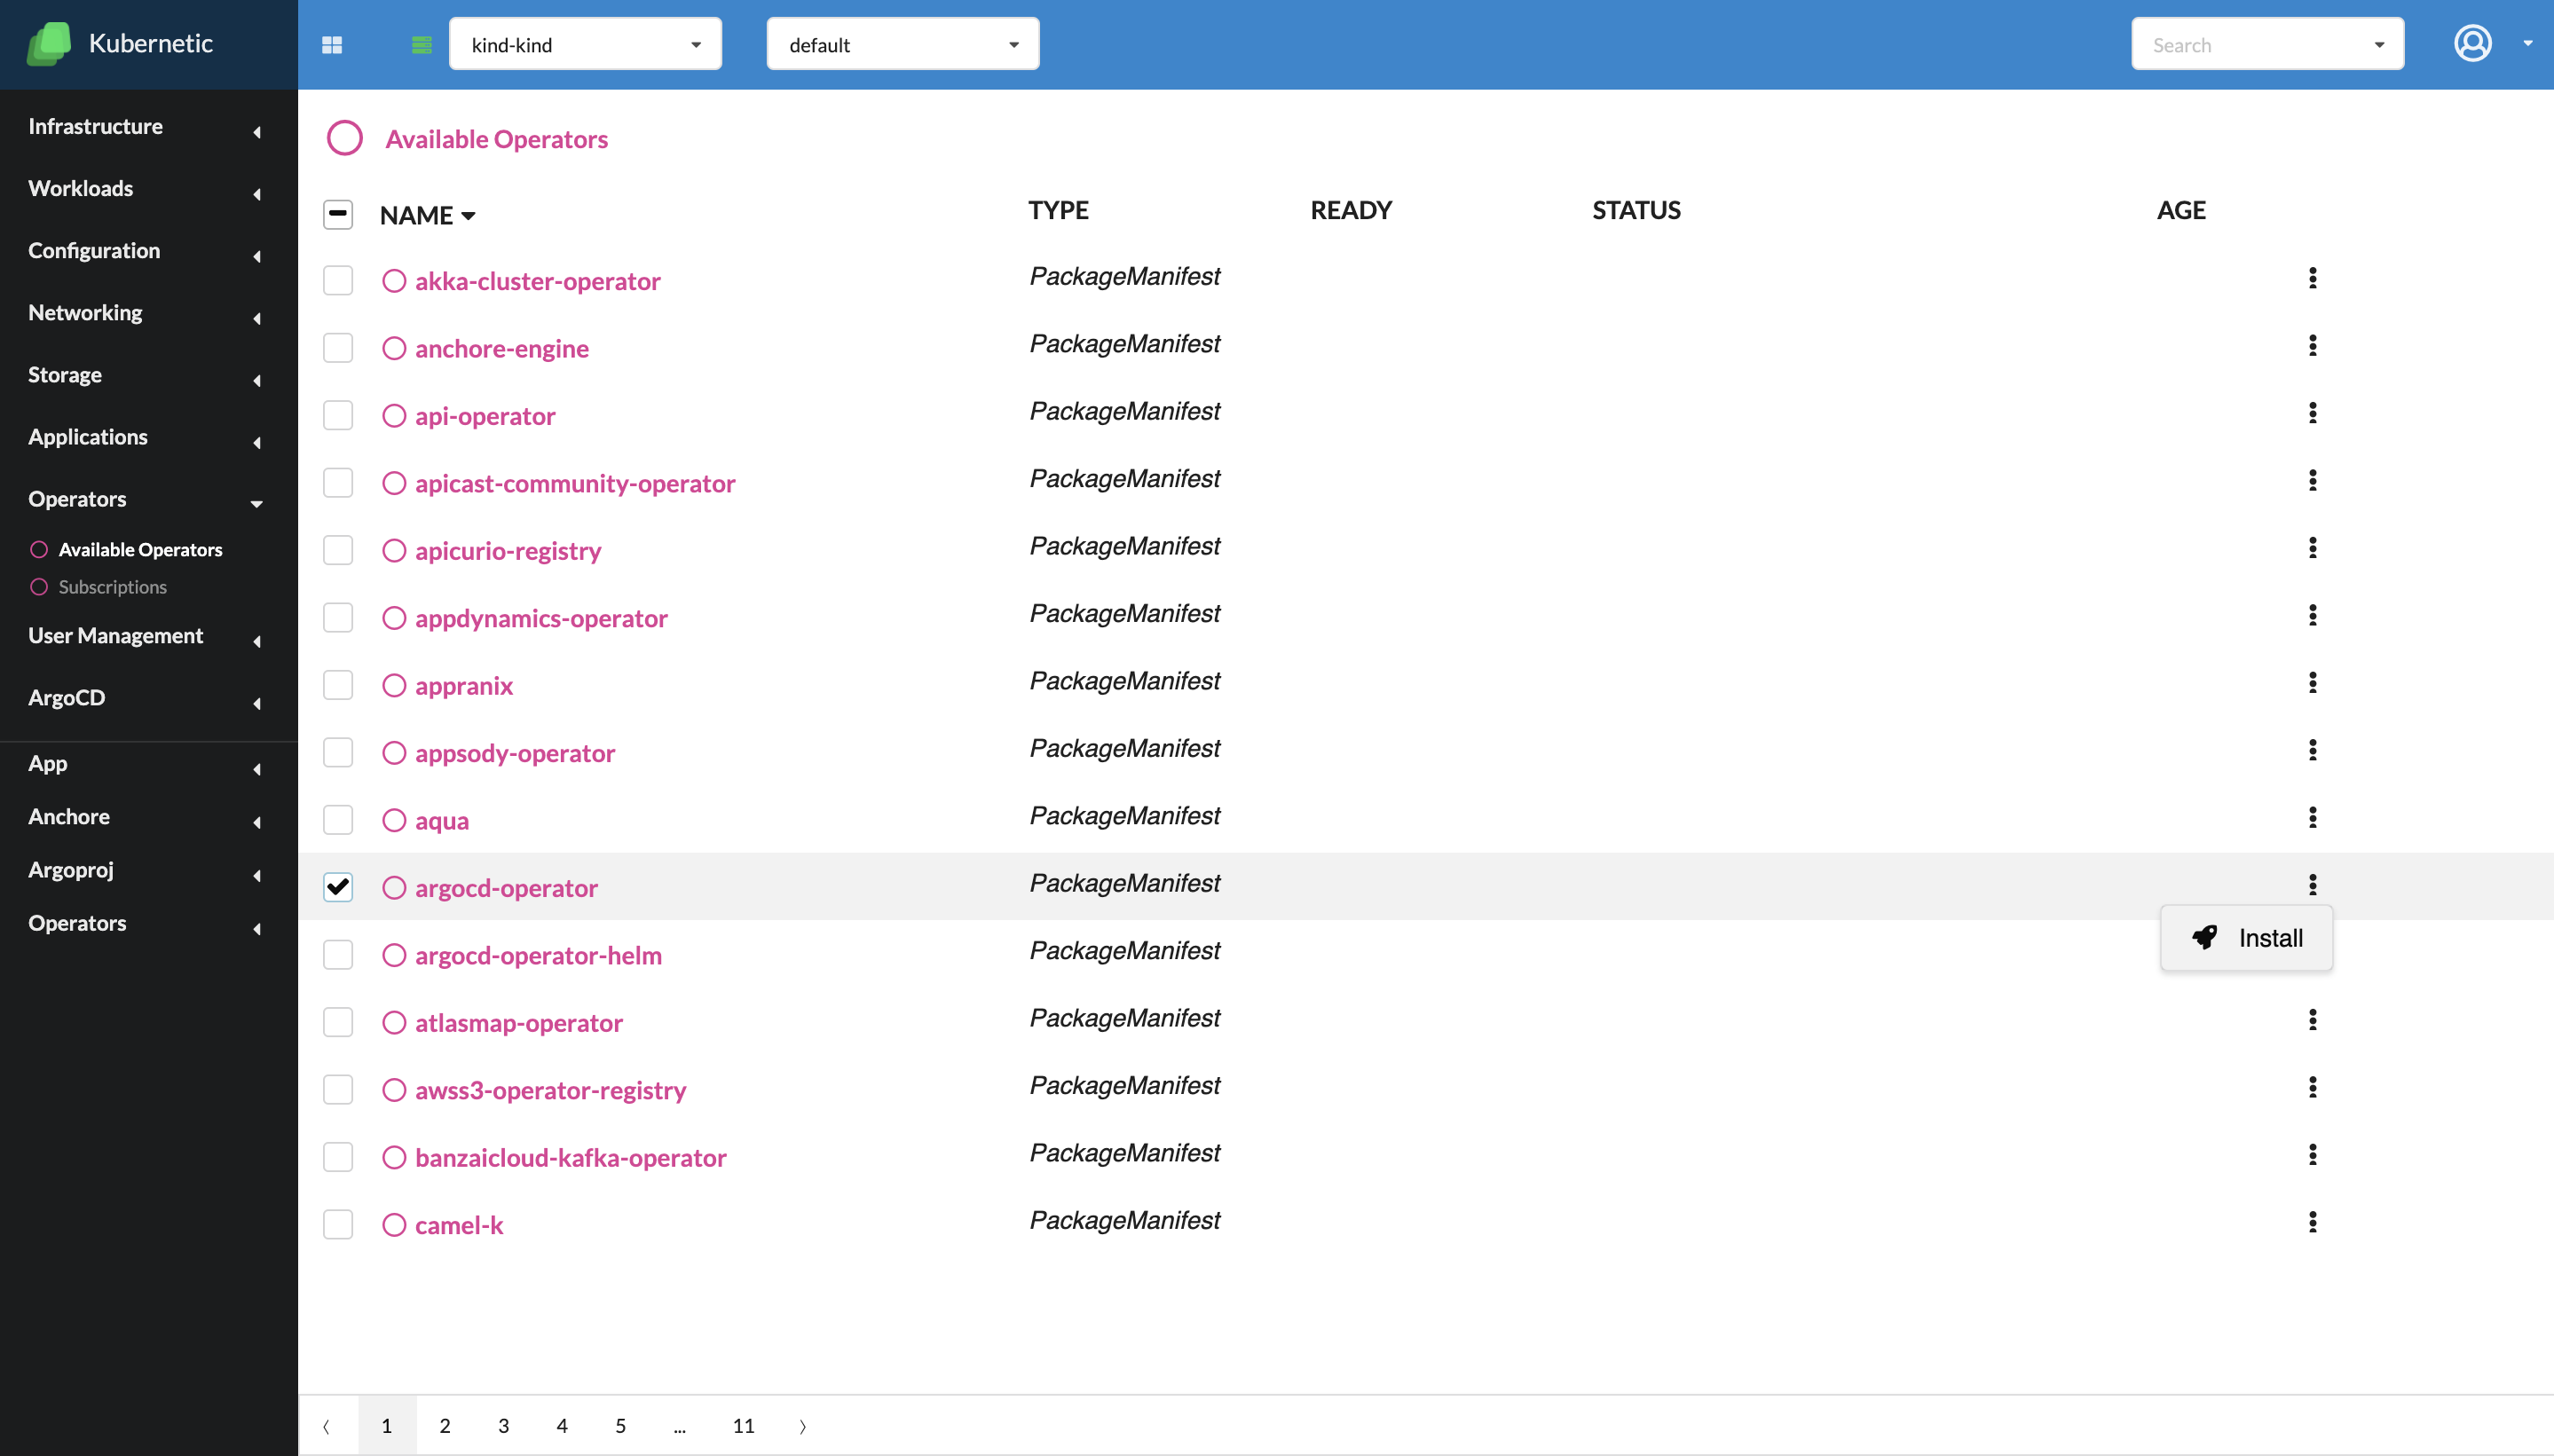
Task: Switch to list view icon
Action: click(422, 45)
